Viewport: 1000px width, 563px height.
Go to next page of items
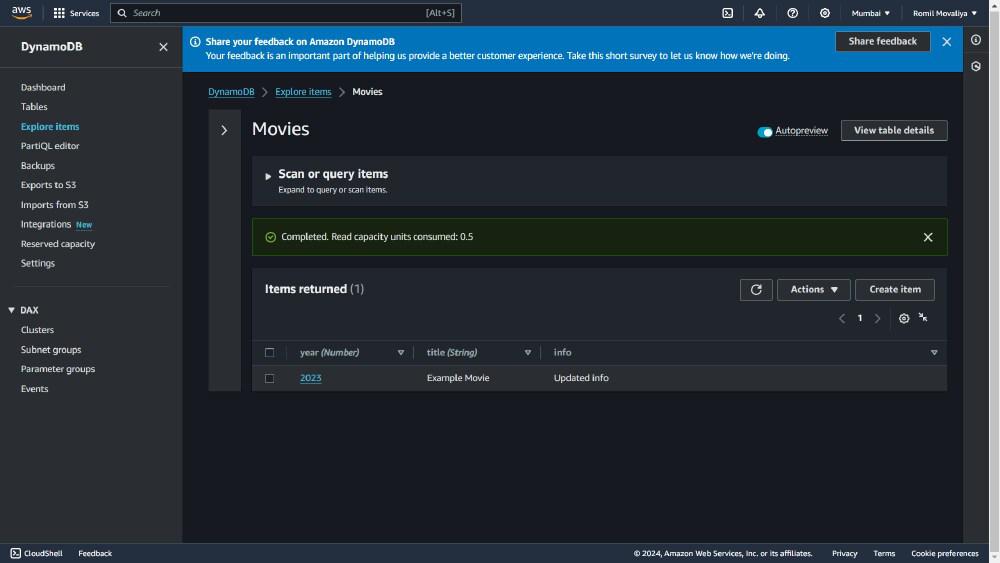[x=878, y=318]
